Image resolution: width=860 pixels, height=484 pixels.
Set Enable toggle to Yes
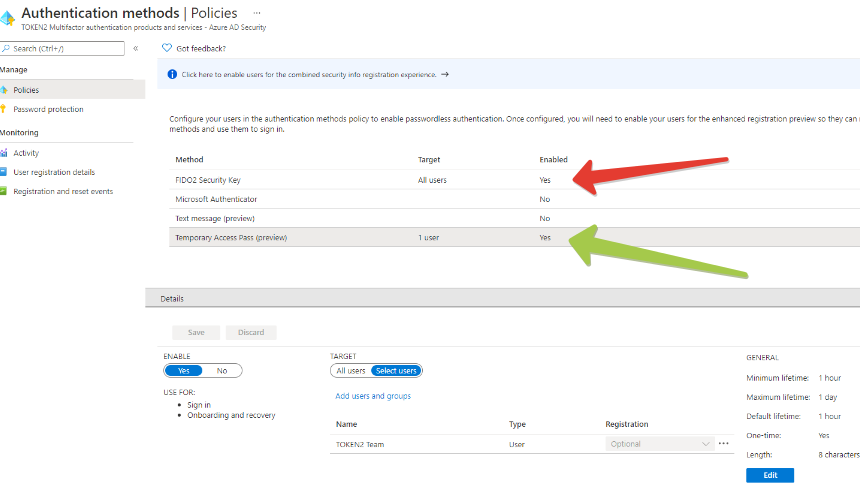(x=184, y=371)
